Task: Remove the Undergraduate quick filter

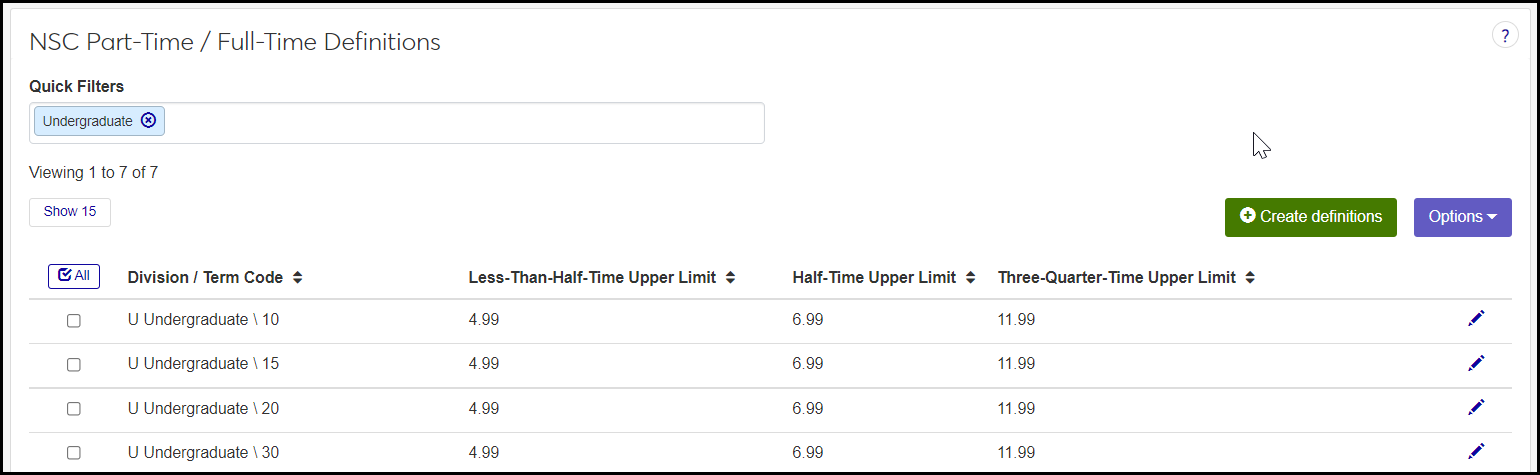Action: pos(149,120)
